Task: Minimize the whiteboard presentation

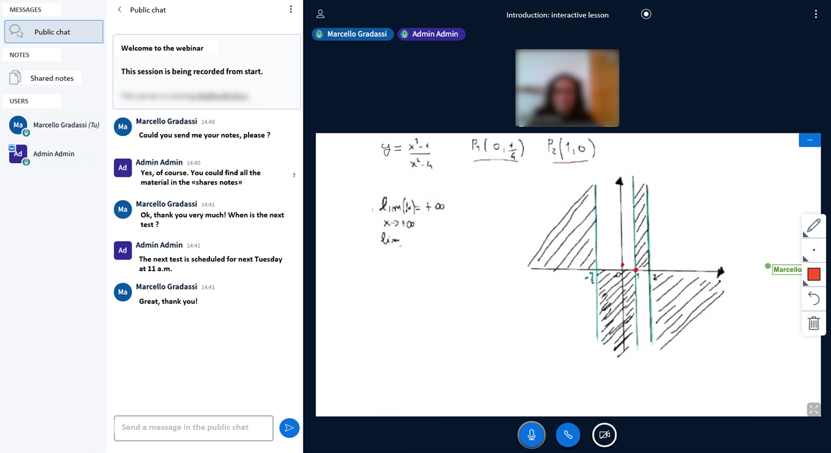Action: point(810,140)
